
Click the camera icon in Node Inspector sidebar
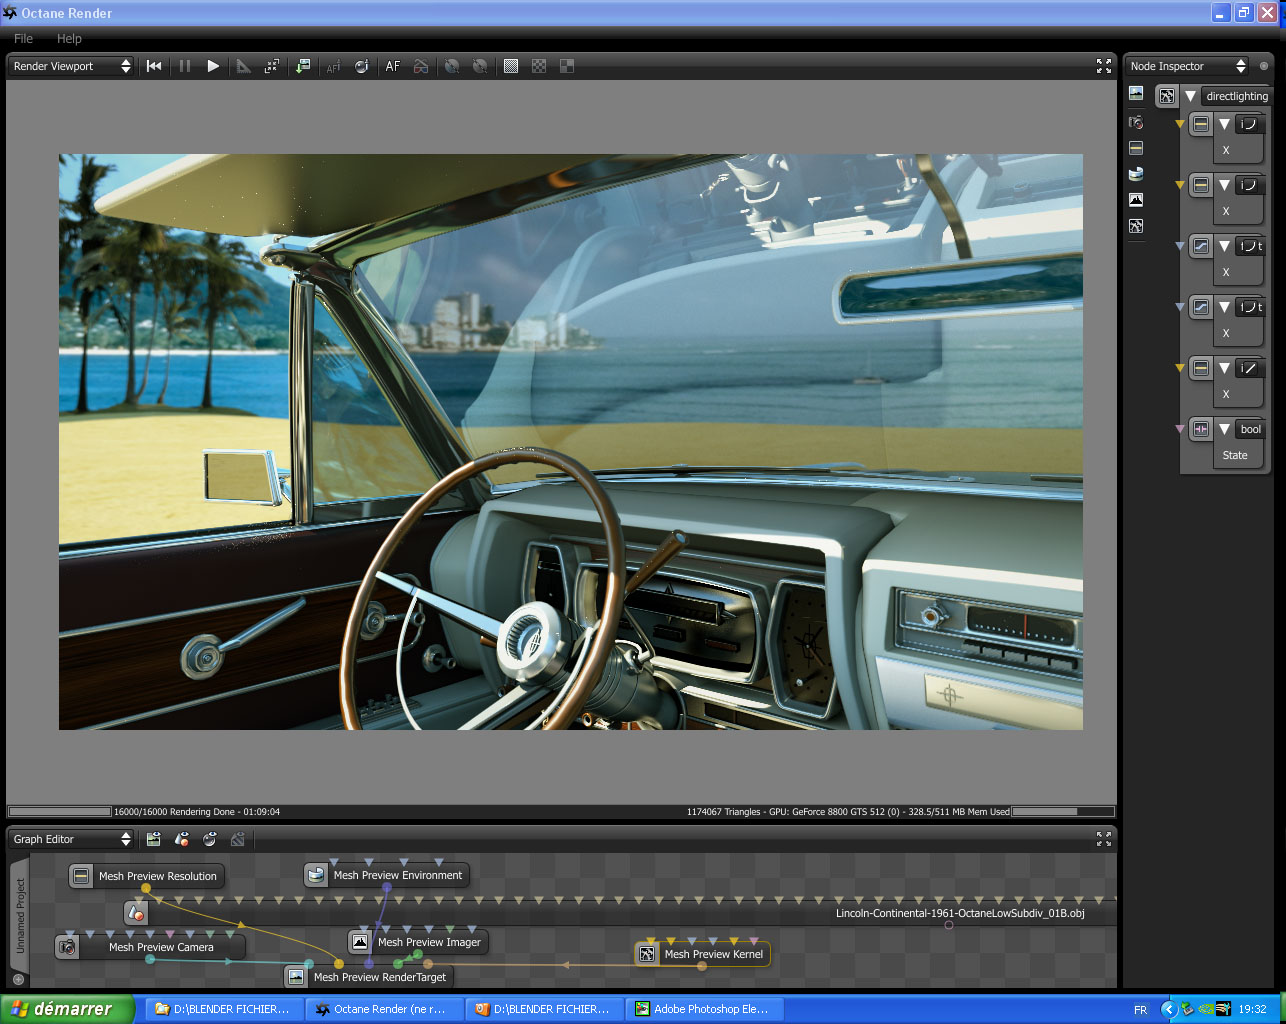[1136, 121]
